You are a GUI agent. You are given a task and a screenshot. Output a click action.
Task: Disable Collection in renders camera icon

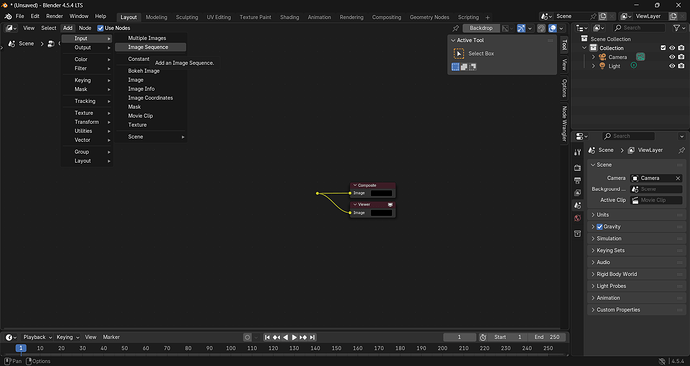click(x=681, y=48)
